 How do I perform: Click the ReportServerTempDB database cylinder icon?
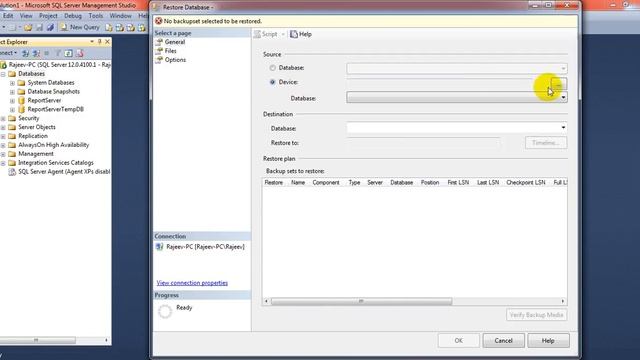pyautogui.click(x=22, y=109)
